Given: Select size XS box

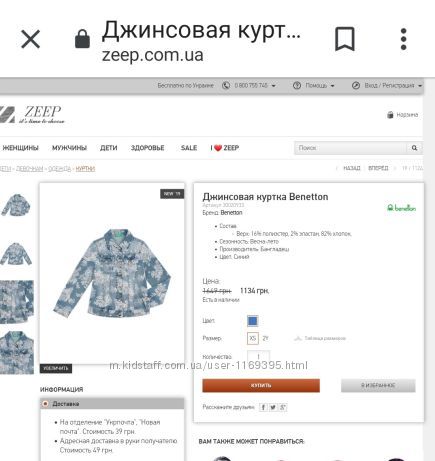Looking at the screenshot, I should pyautogui.click(x=253, y=338).
